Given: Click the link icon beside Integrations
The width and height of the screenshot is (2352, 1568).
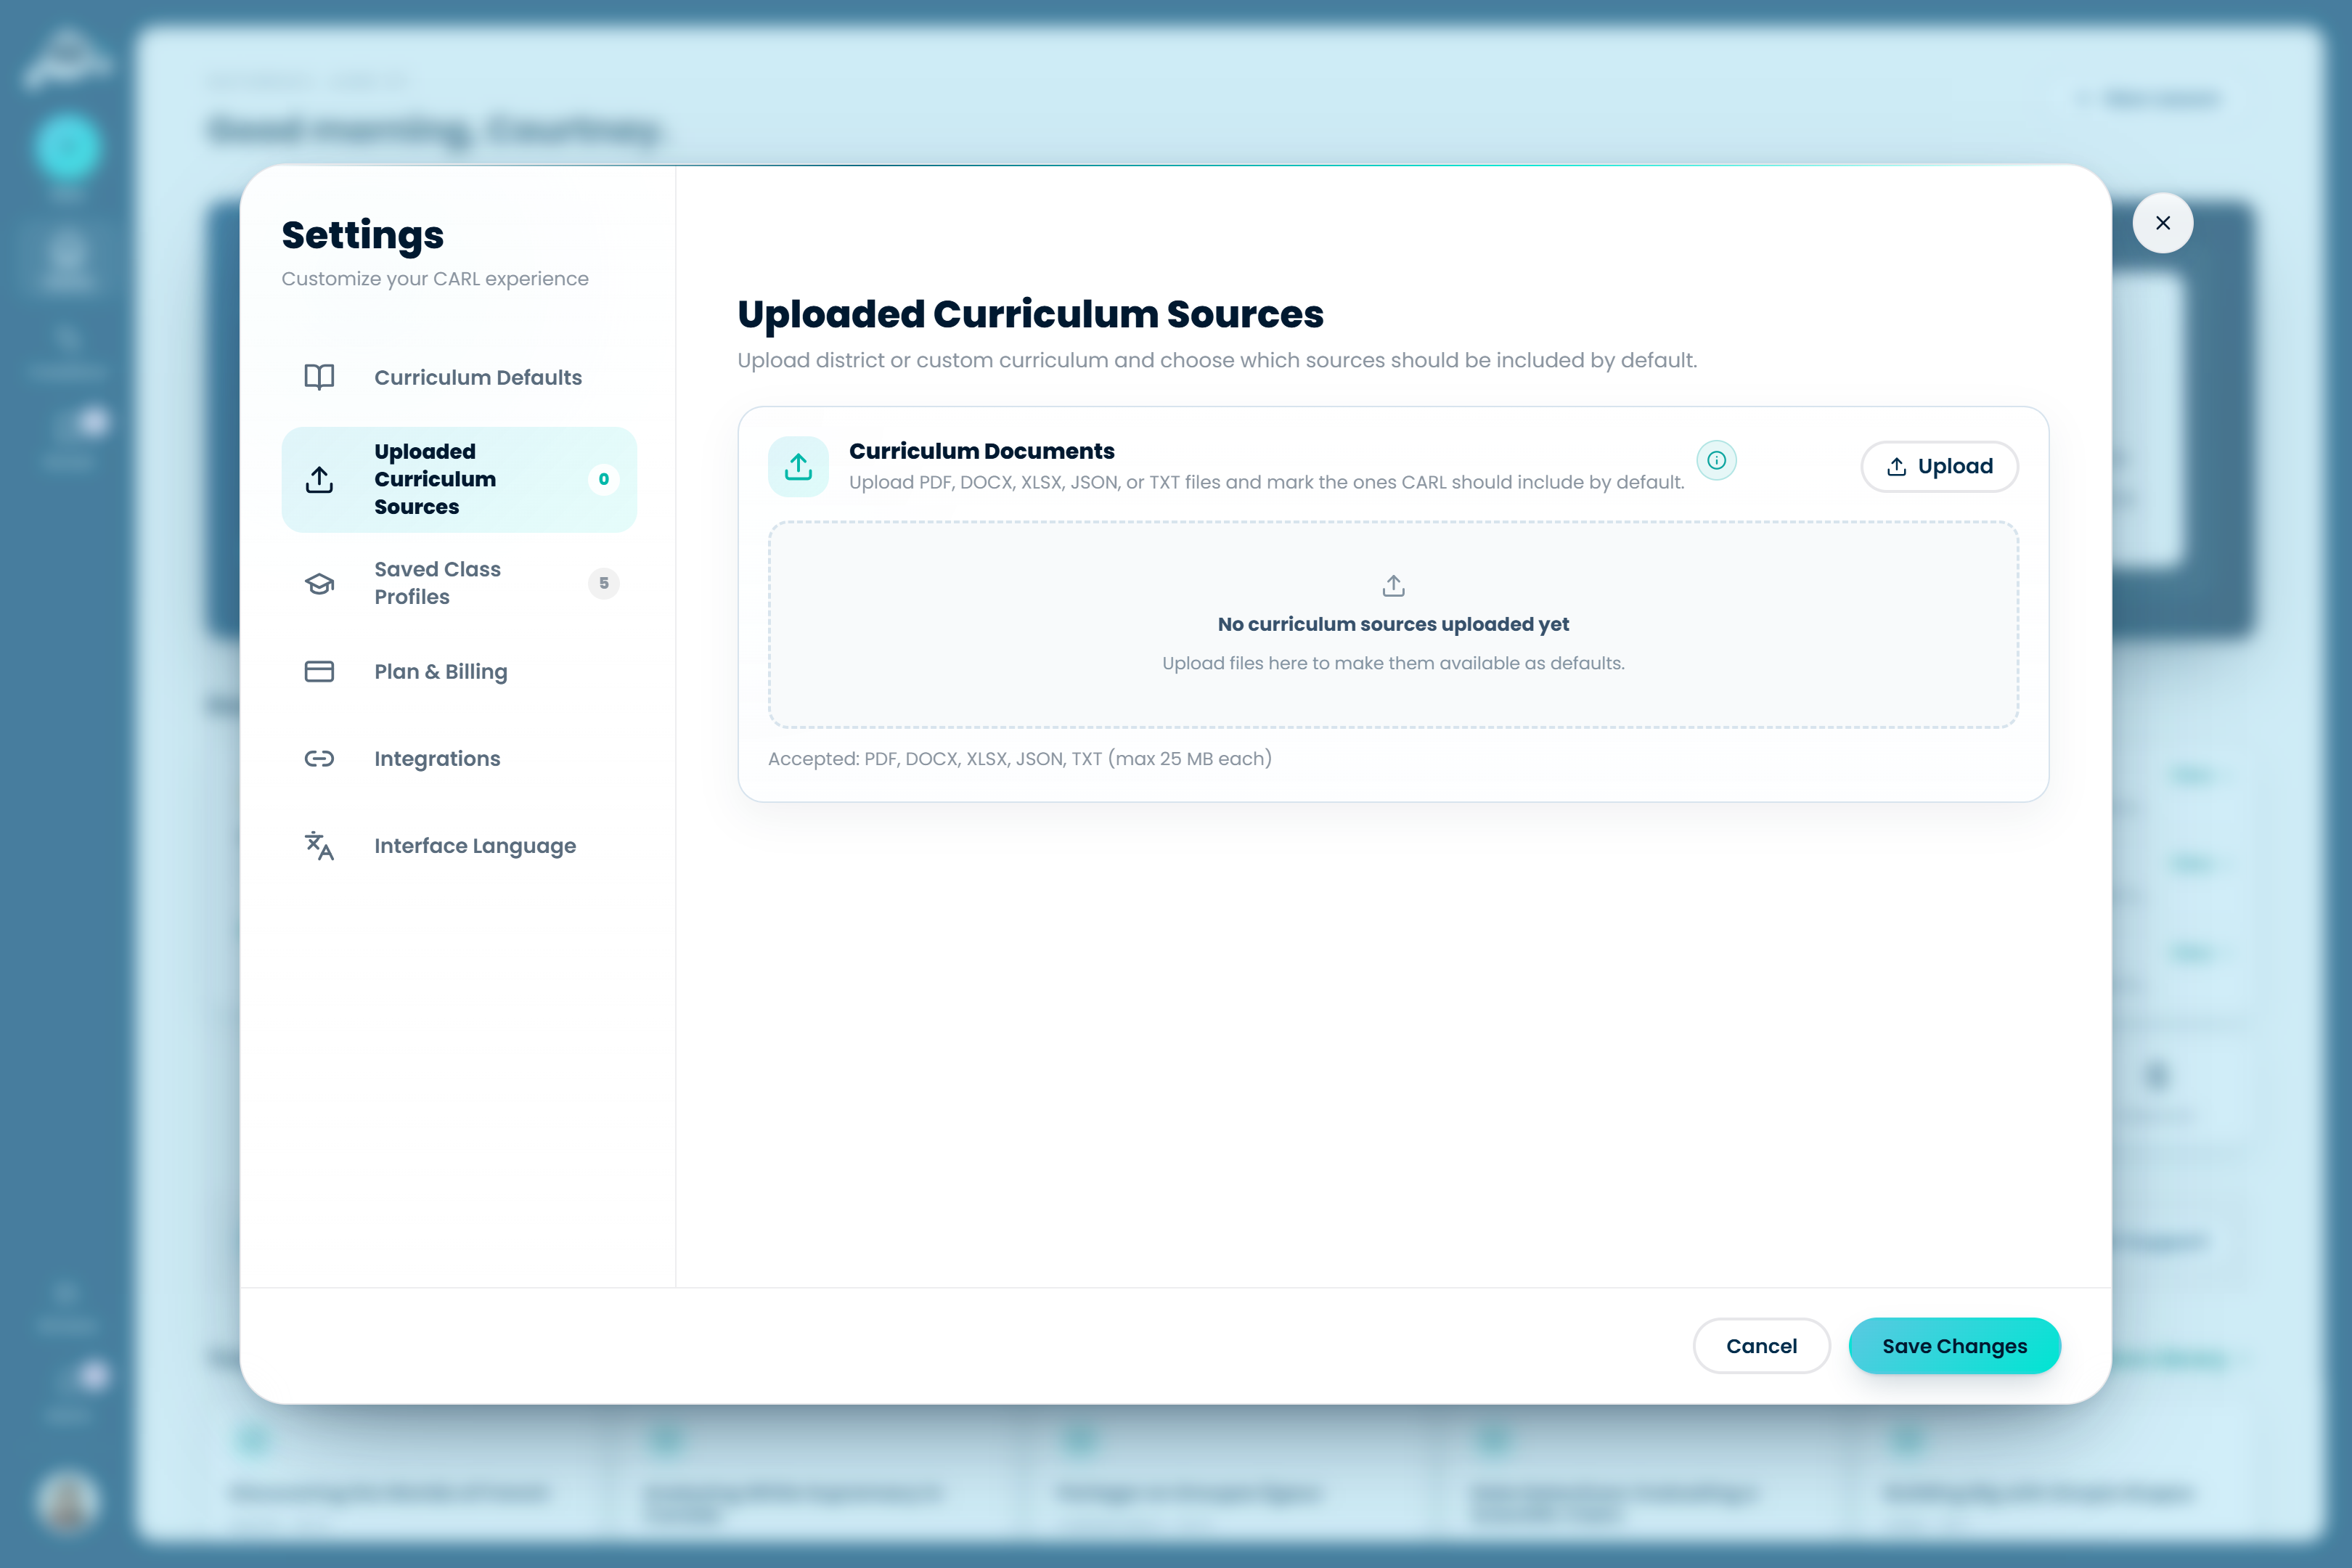Looking at the screenshot, I should click(x=319, y=758).
